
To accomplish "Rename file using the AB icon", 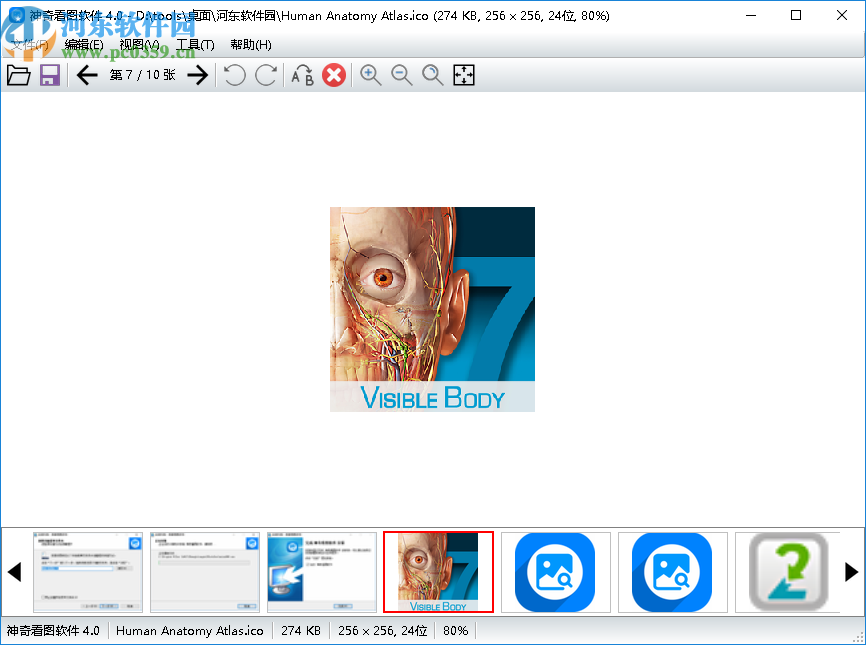I will tap(302, 75).
